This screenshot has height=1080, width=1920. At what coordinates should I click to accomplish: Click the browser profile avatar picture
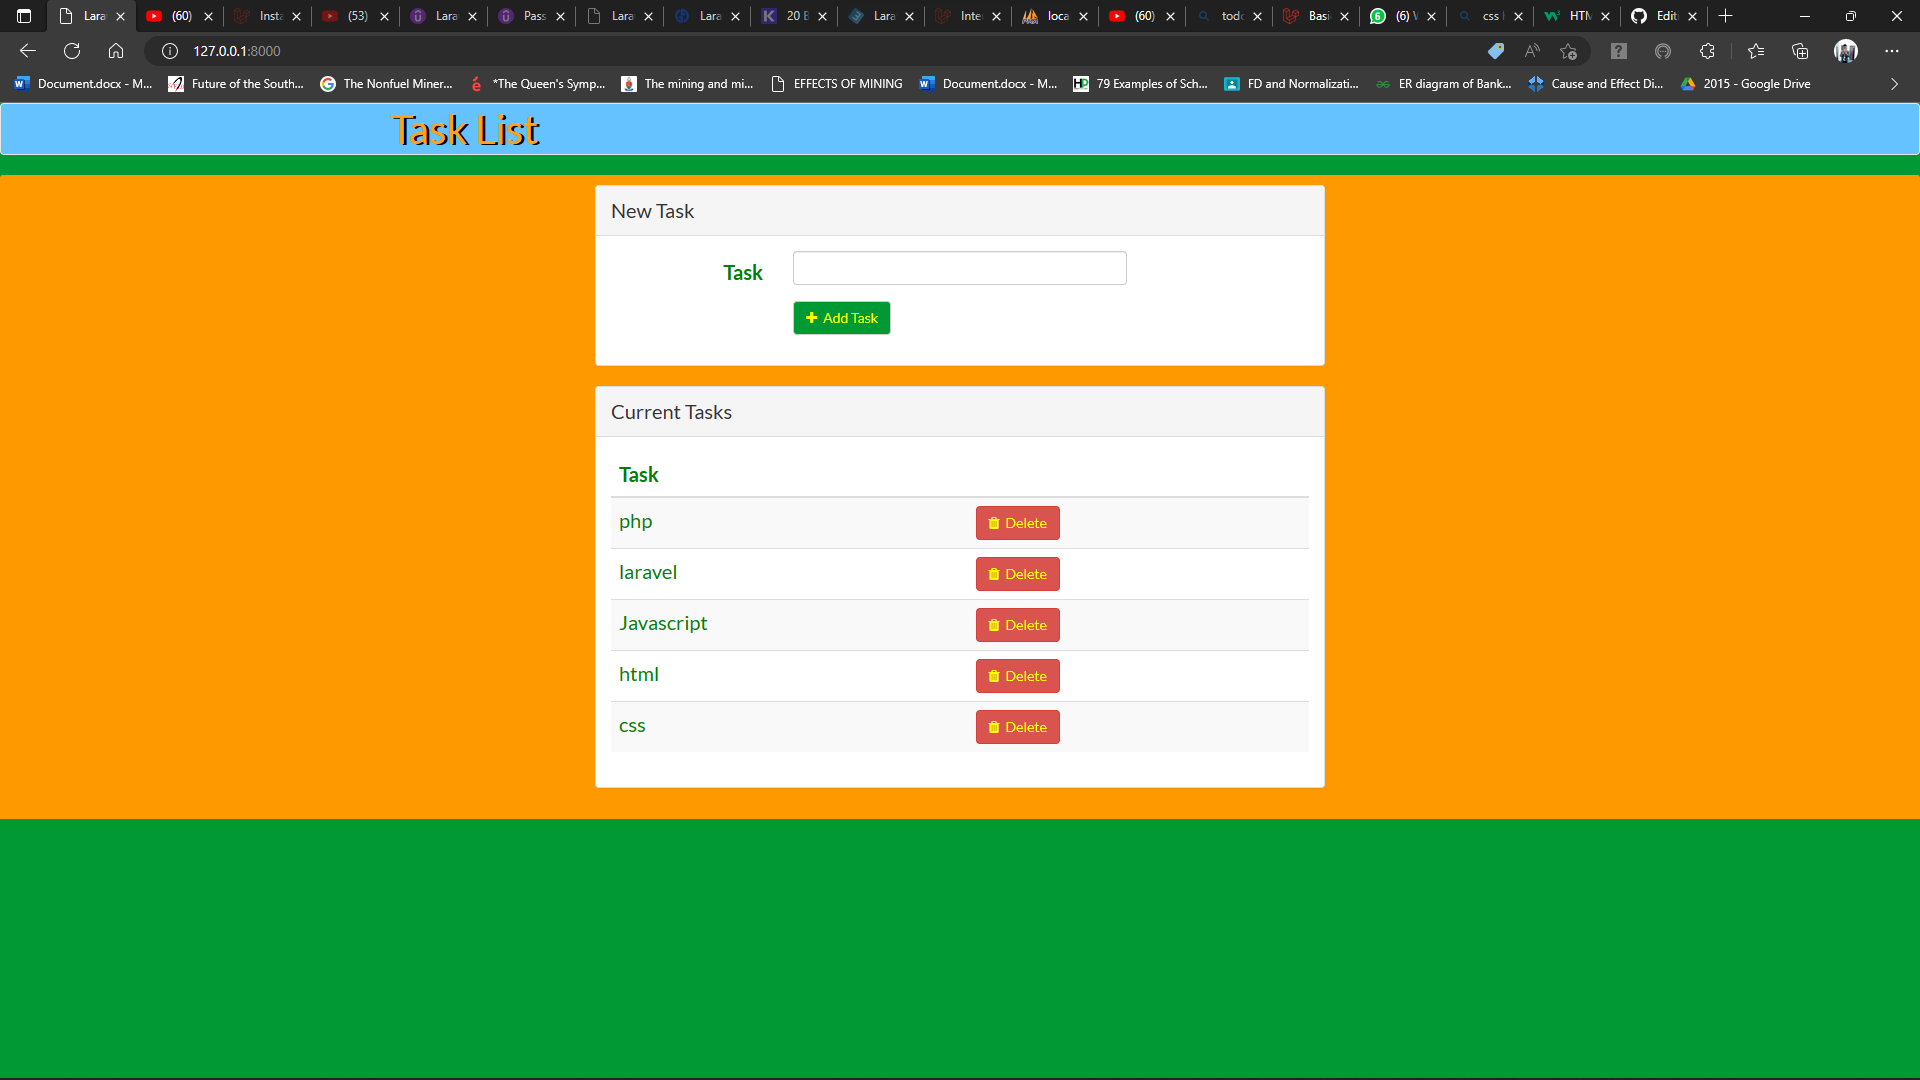[1847, 51]
